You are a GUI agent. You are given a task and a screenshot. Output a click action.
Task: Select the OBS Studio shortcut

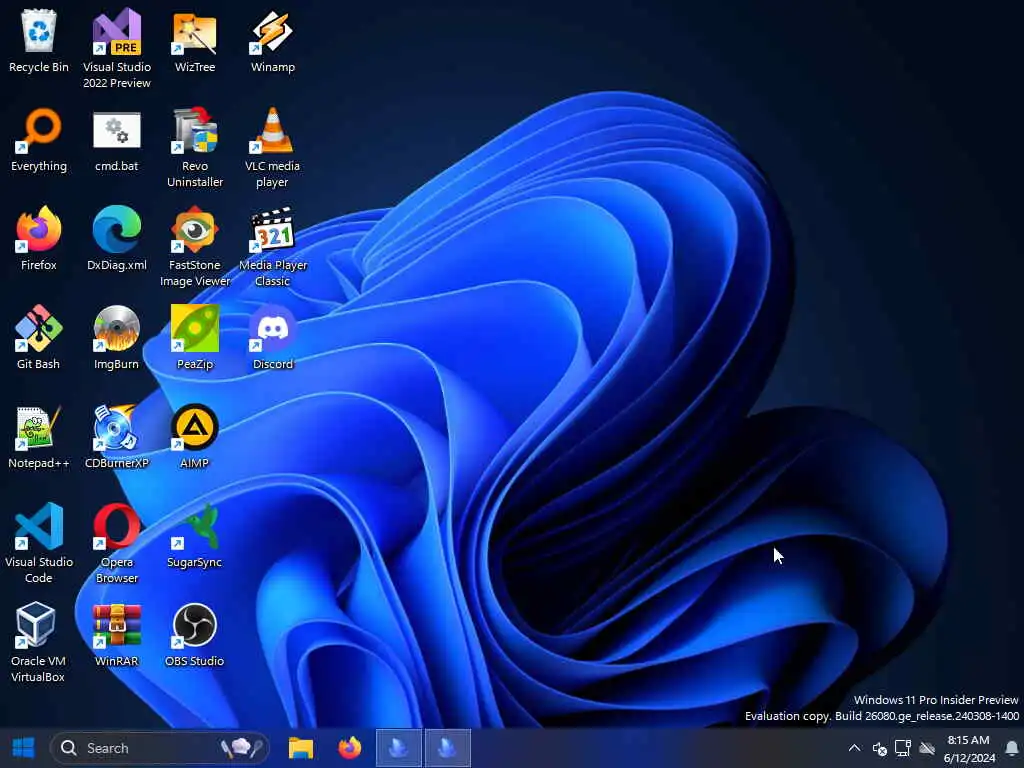(195, 635)
